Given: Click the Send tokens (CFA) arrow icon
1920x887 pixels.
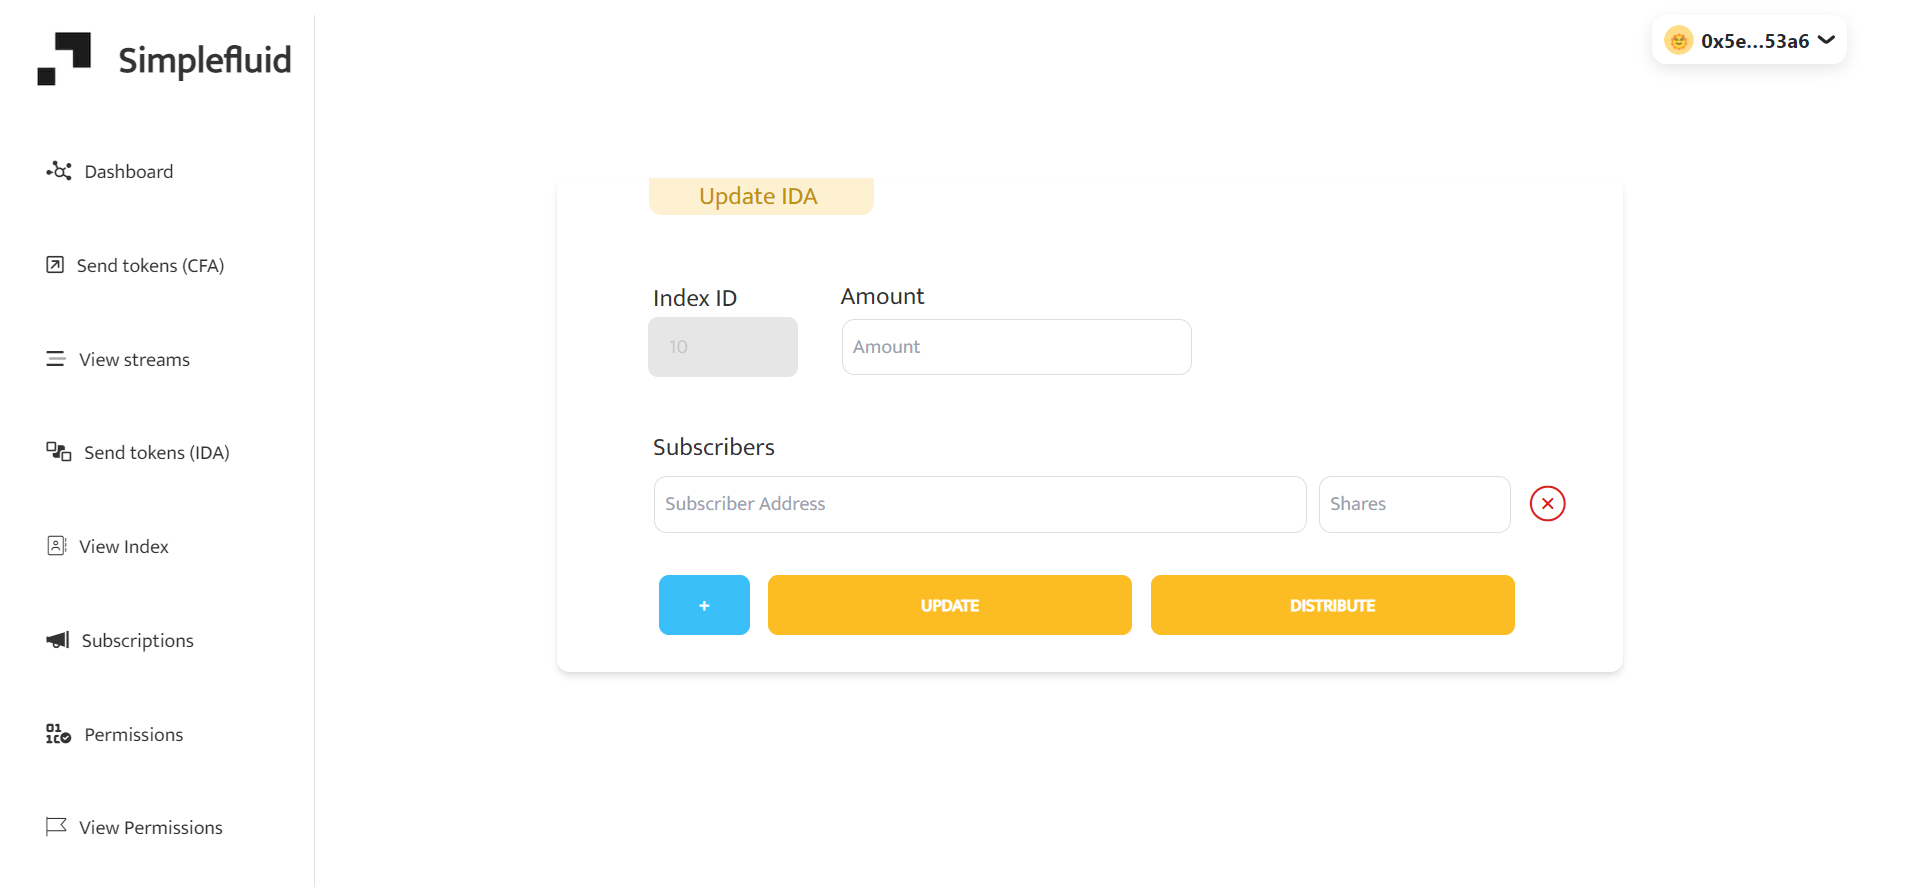Looking at the screenshot, I should click(x=55, y=265).
